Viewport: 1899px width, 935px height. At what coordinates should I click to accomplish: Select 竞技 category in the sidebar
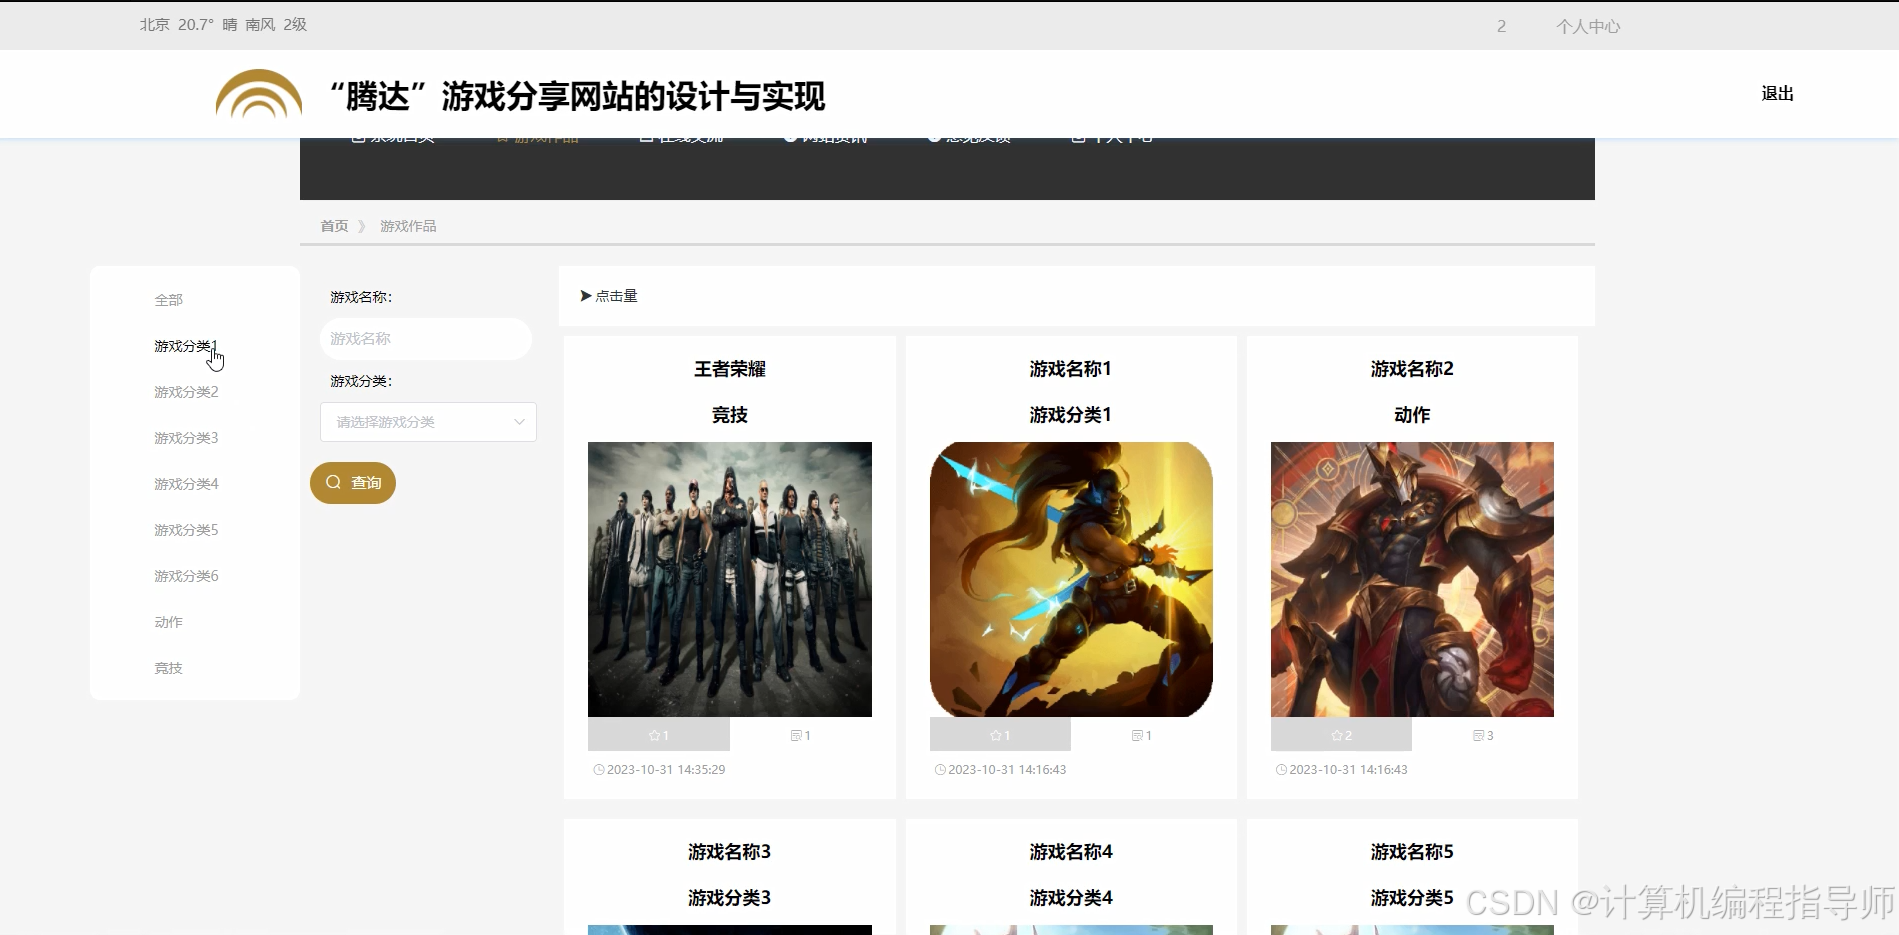(x=168, y=668)
